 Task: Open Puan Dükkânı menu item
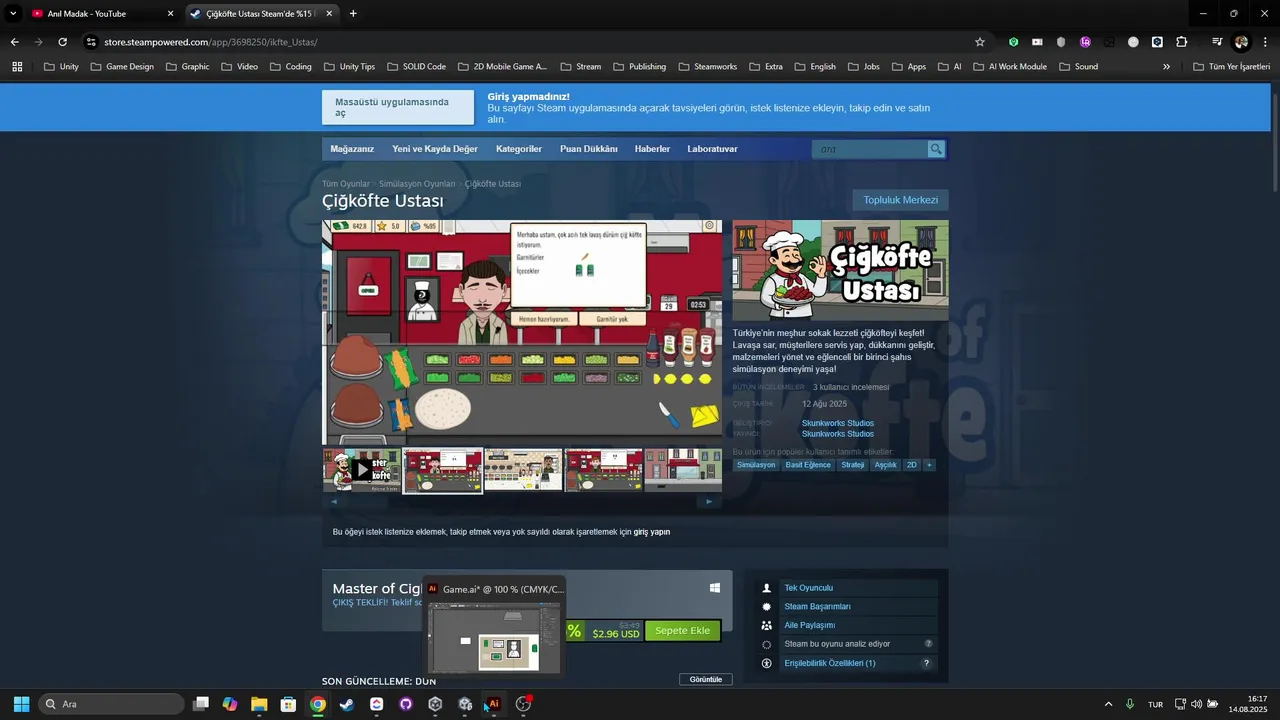click(x=589, y=149)
